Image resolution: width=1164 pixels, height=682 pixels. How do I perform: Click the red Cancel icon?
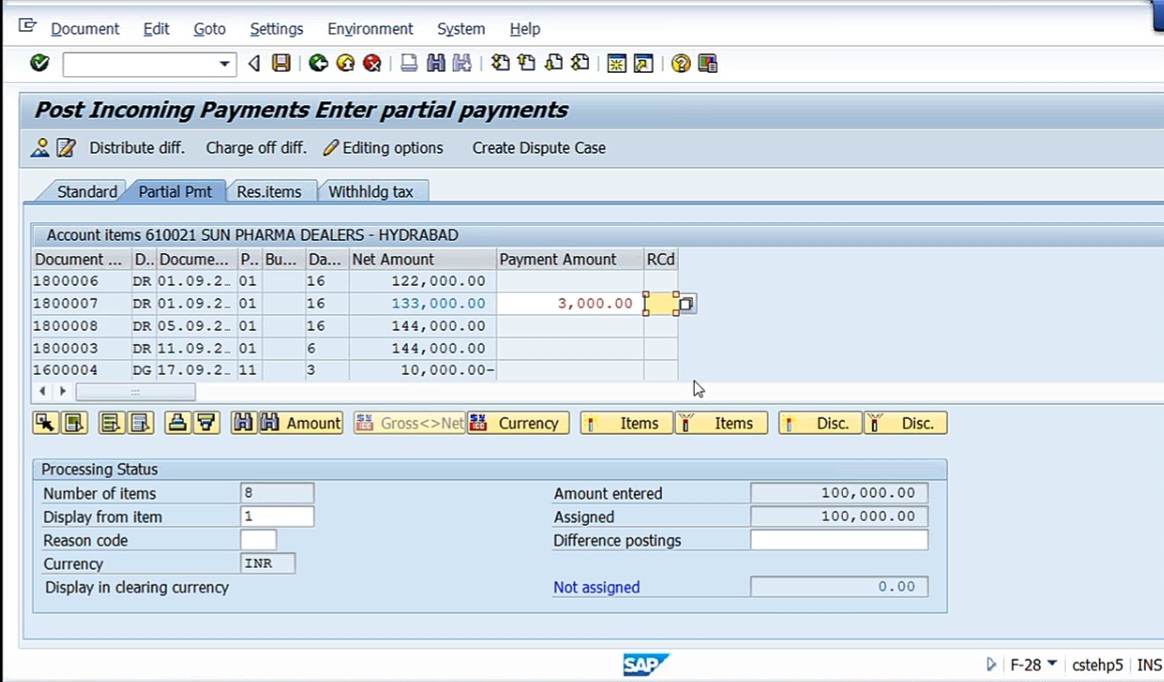tap(372, 63)
